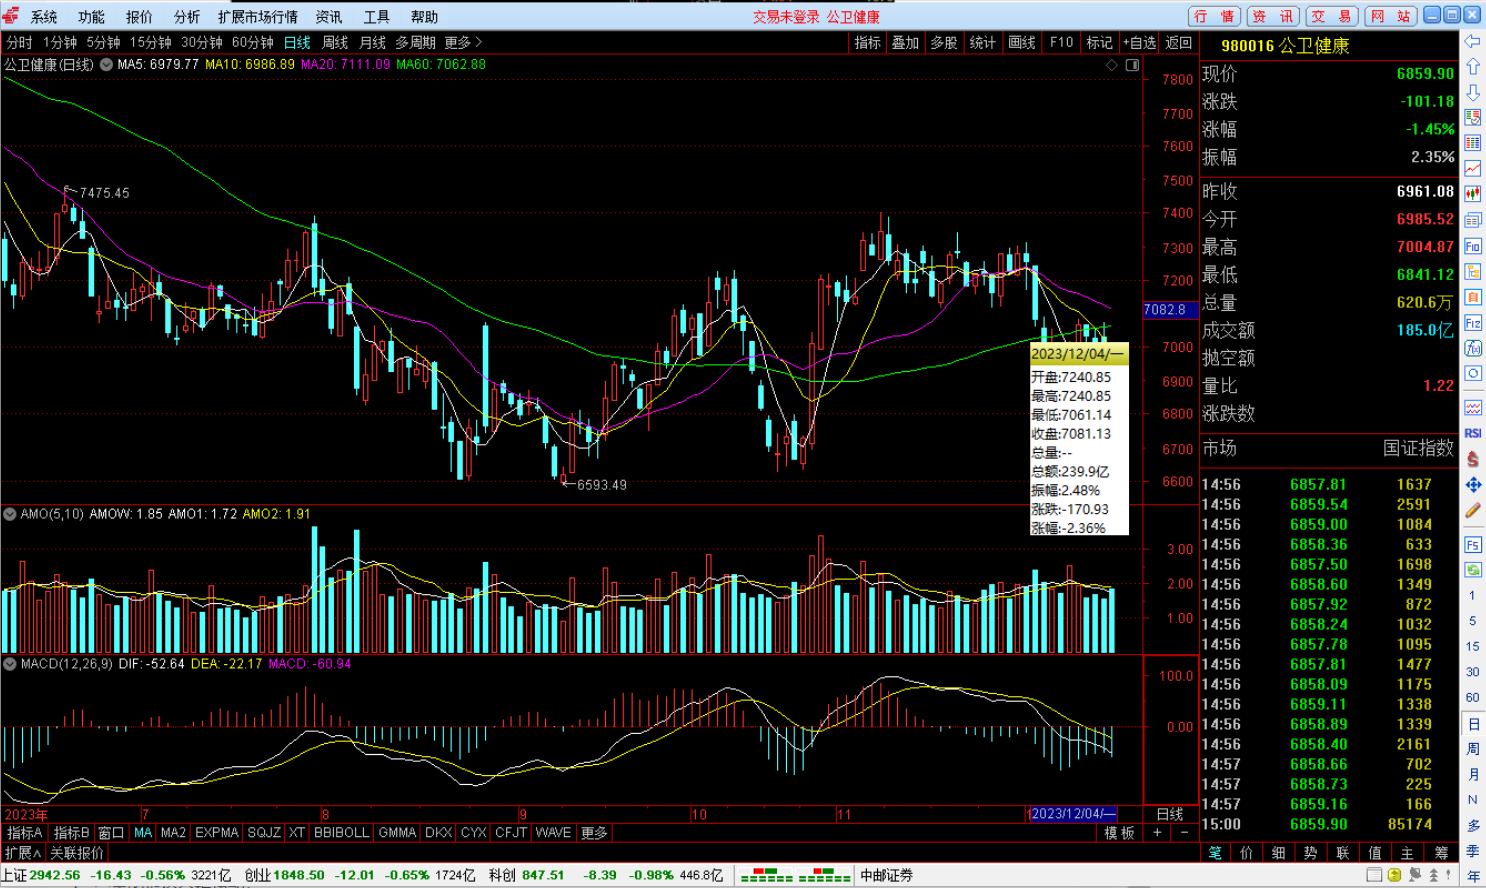Expand 更多 period options in top bar
The image size is (1486, 888).
pos(463,42)
